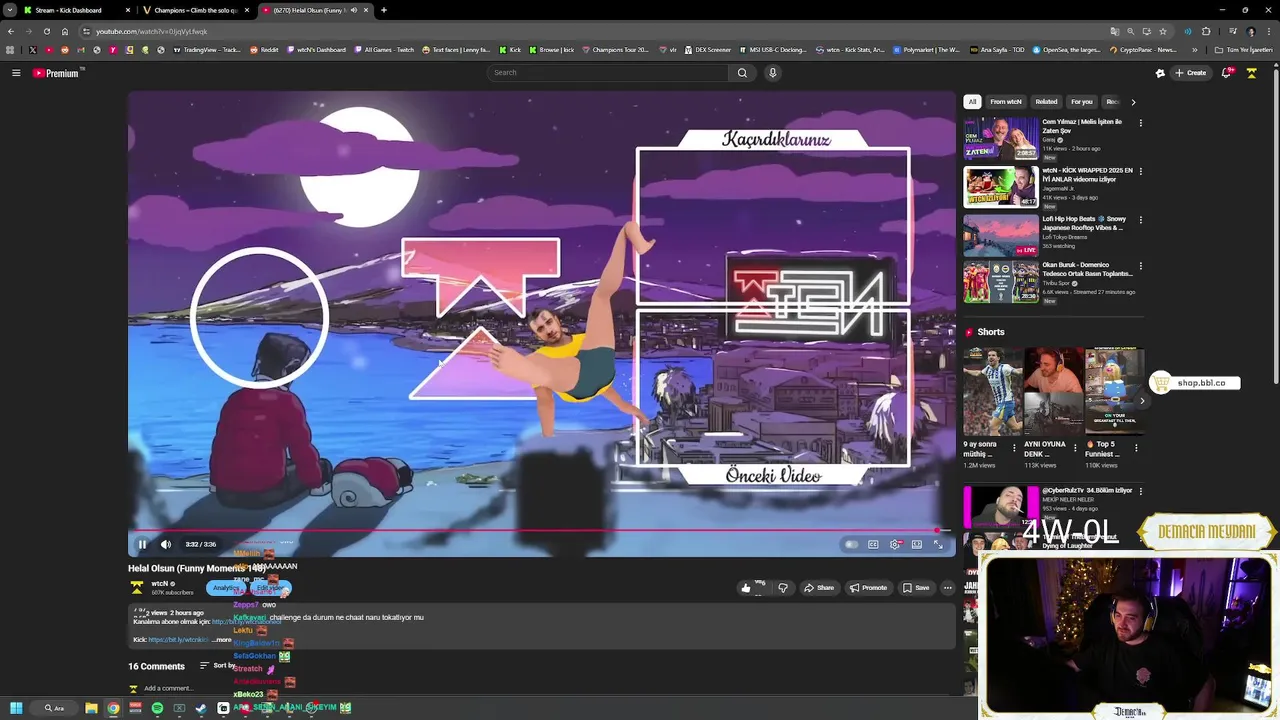Open Lofi Hip Hop Beats live thumbnail
The image size is (1280, 720).
click(x=1001, y=236)
